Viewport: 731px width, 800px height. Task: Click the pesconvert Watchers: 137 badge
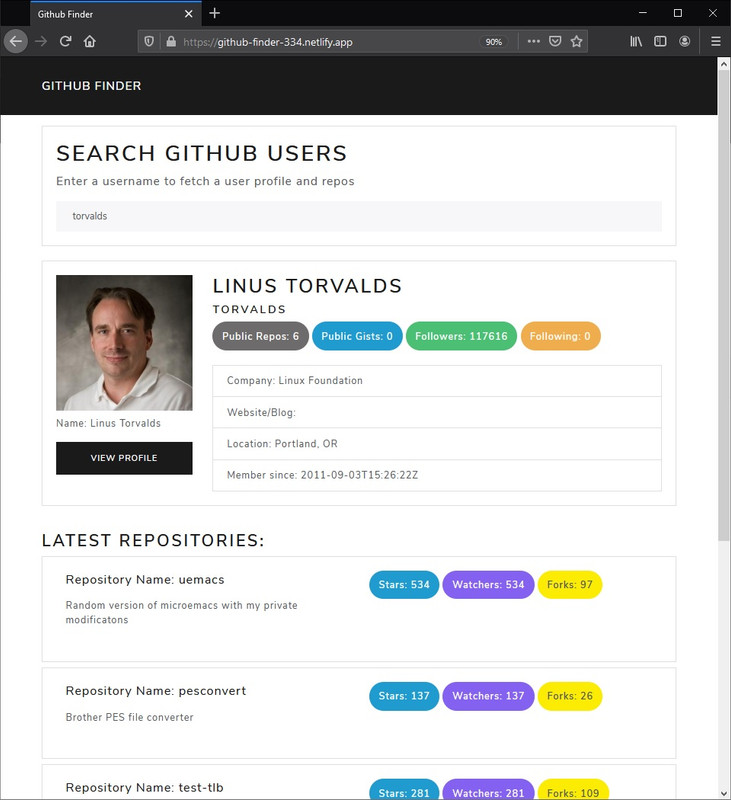point(488,696)
